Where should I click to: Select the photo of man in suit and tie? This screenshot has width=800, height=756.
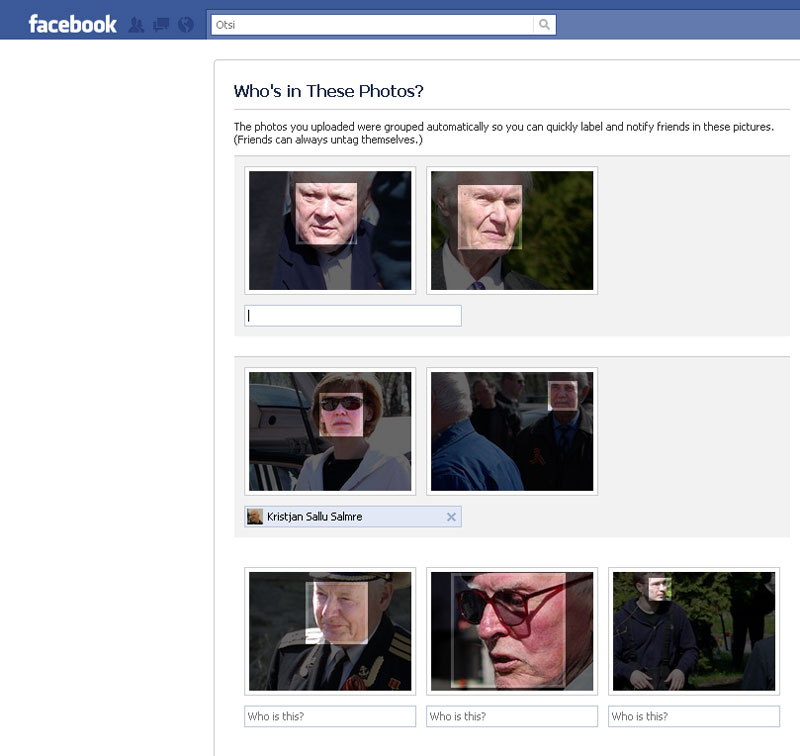click(512, 230)
